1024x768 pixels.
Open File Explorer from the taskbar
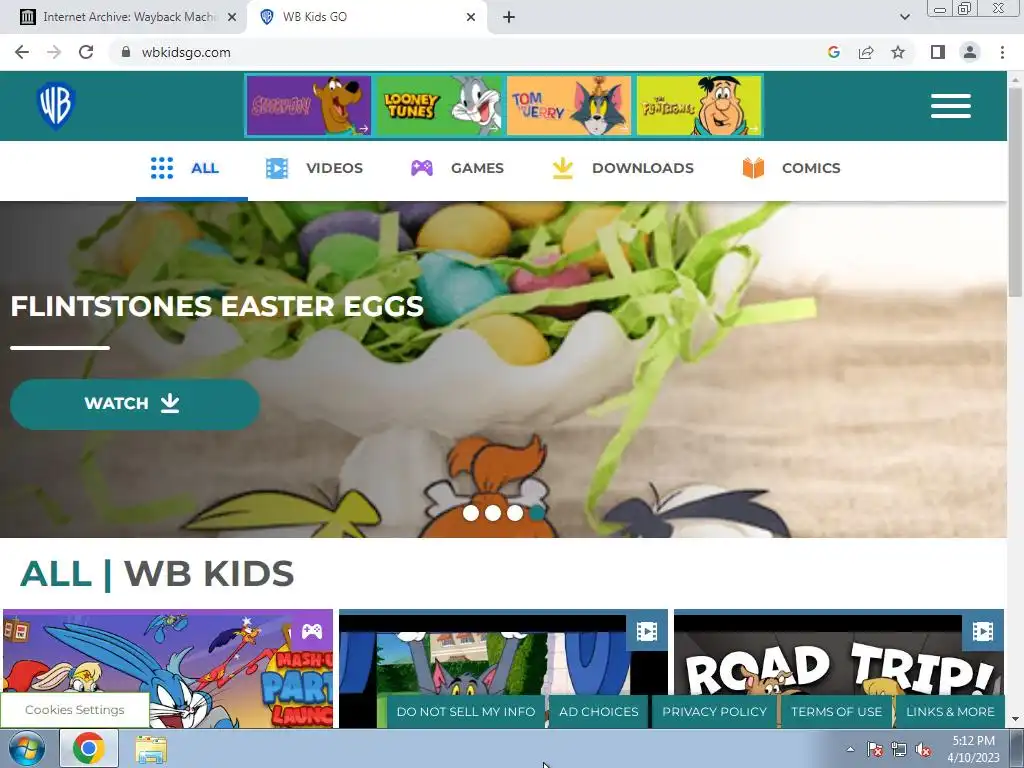[x=151, y=748]
